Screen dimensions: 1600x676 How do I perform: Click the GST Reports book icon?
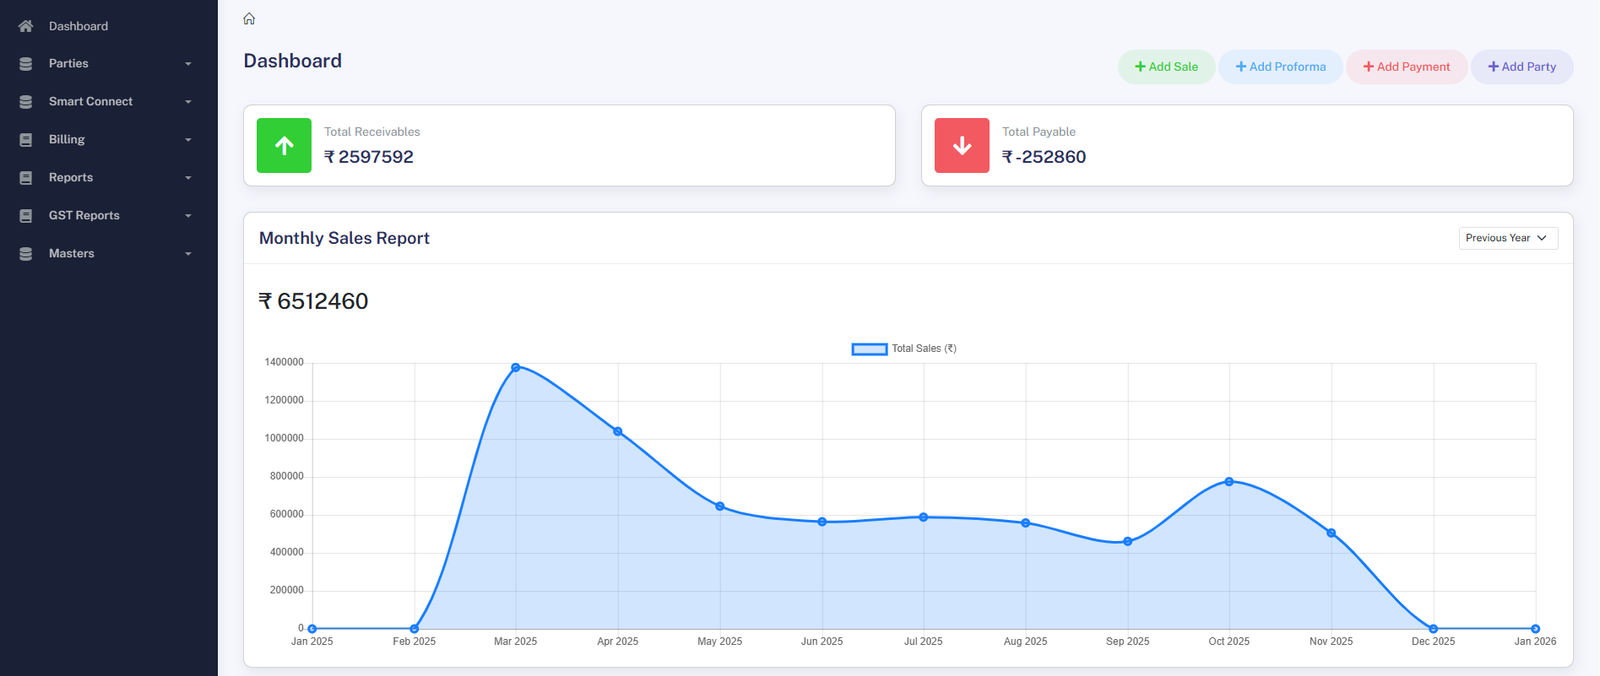(26, 216)
